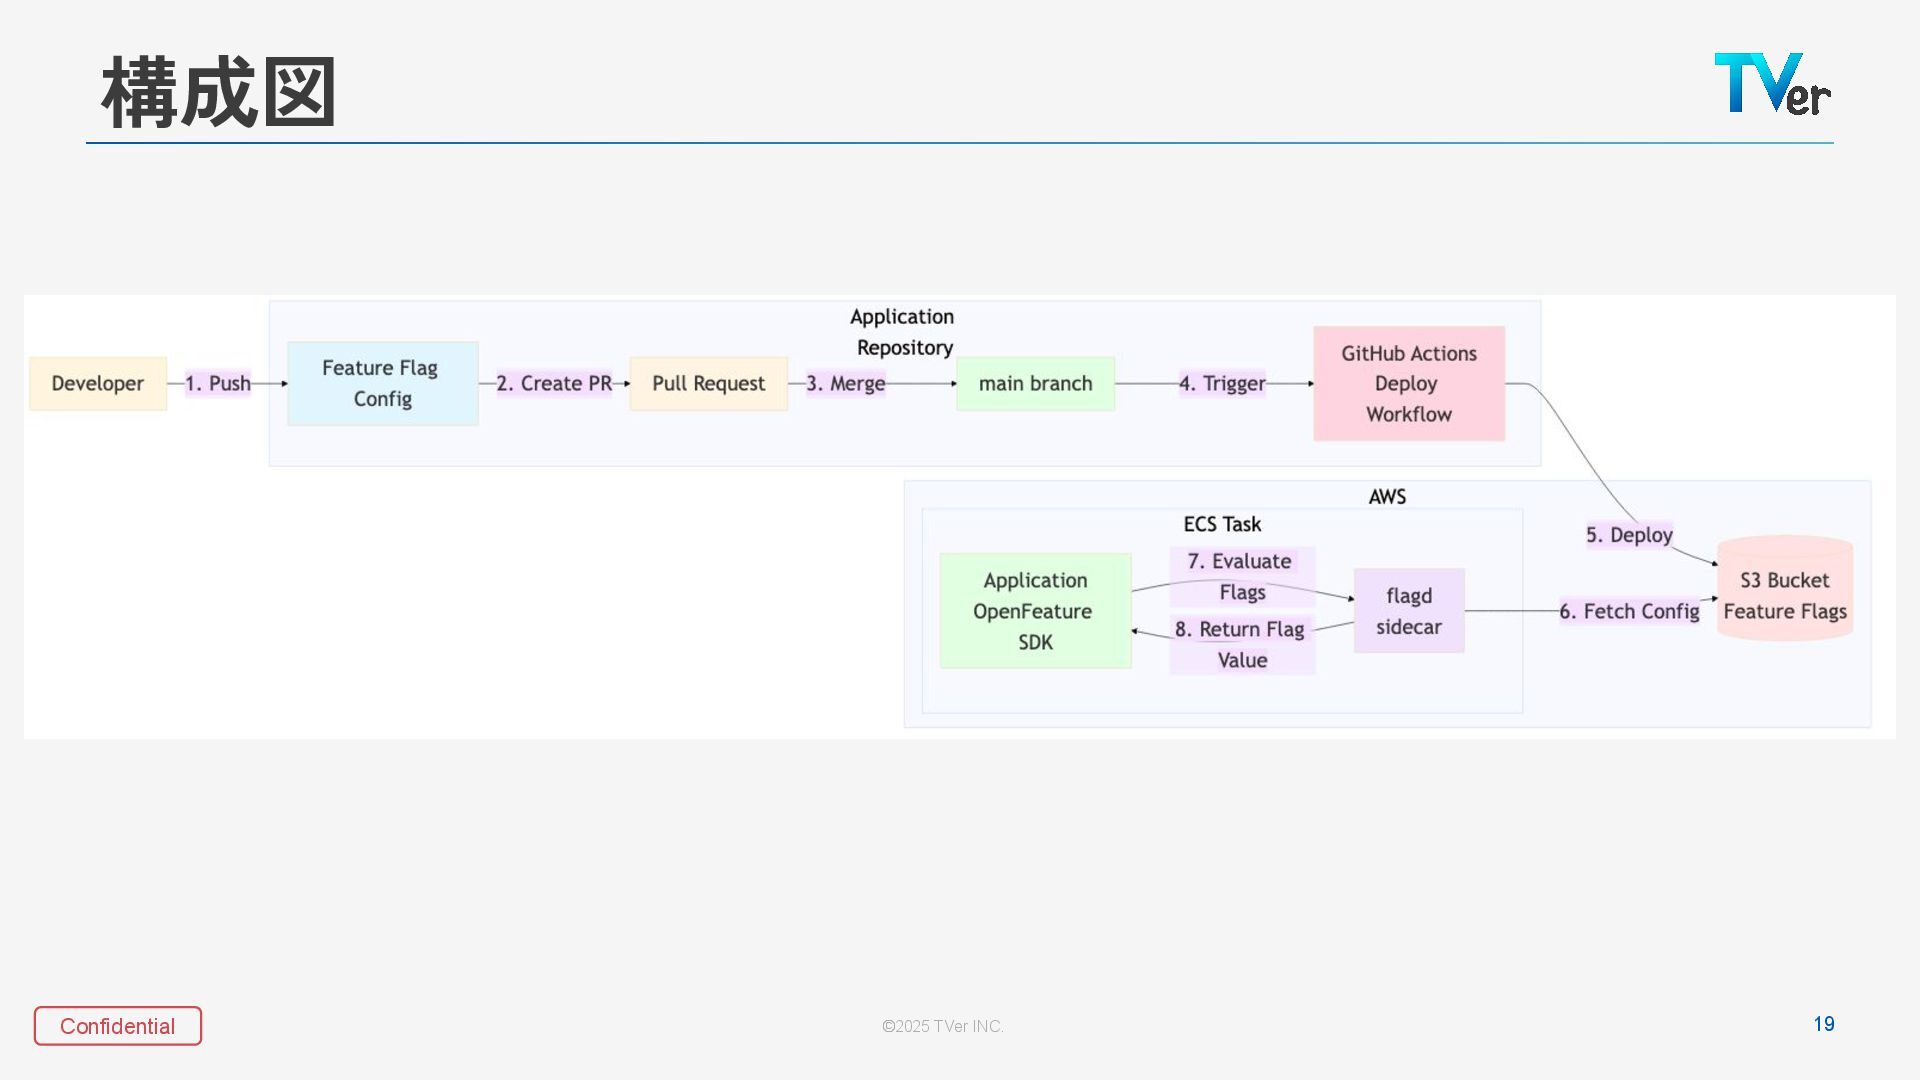Click the '5. Deploy' label
This screenshot has width=1920, height=1080.
(x=1629, y=535)
